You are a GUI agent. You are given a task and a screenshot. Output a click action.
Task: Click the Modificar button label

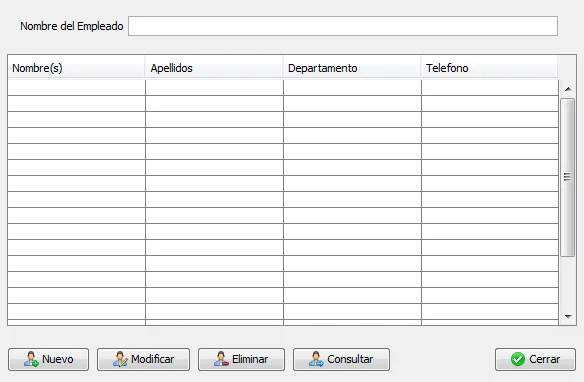153,359
